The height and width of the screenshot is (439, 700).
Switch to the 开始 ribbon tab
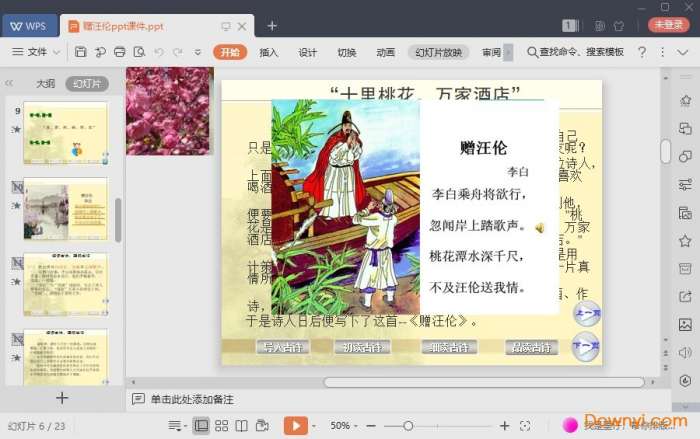coord(230,52)
